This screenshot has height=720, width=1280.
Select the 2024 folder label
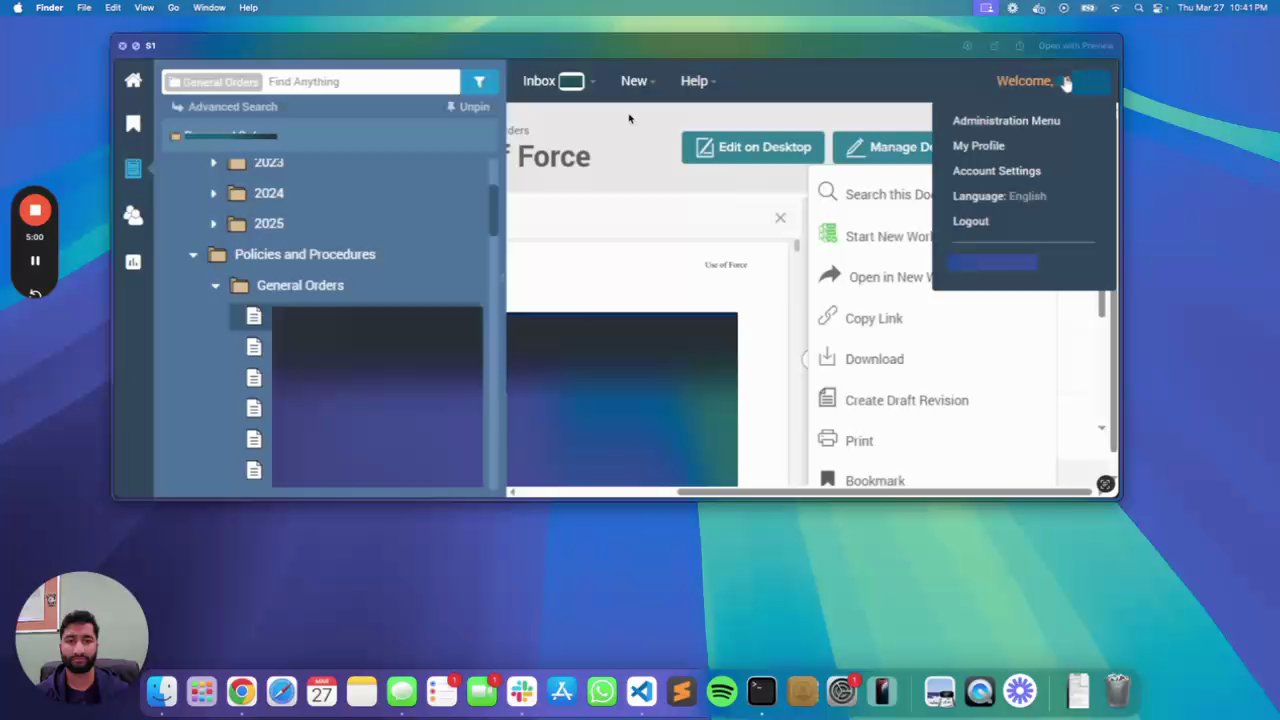point(268,193)
